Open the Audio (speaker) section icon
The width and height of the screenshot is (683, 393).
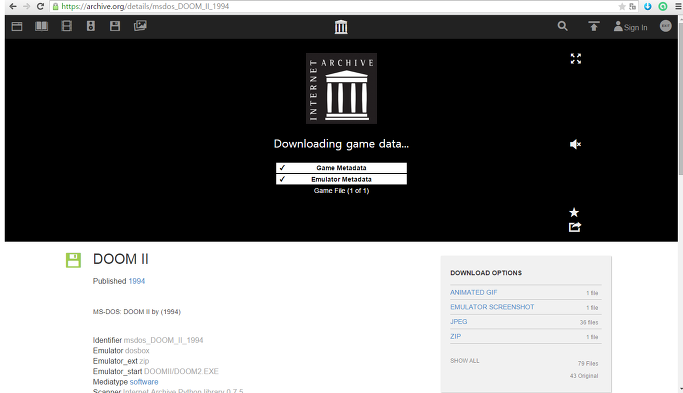91,26
